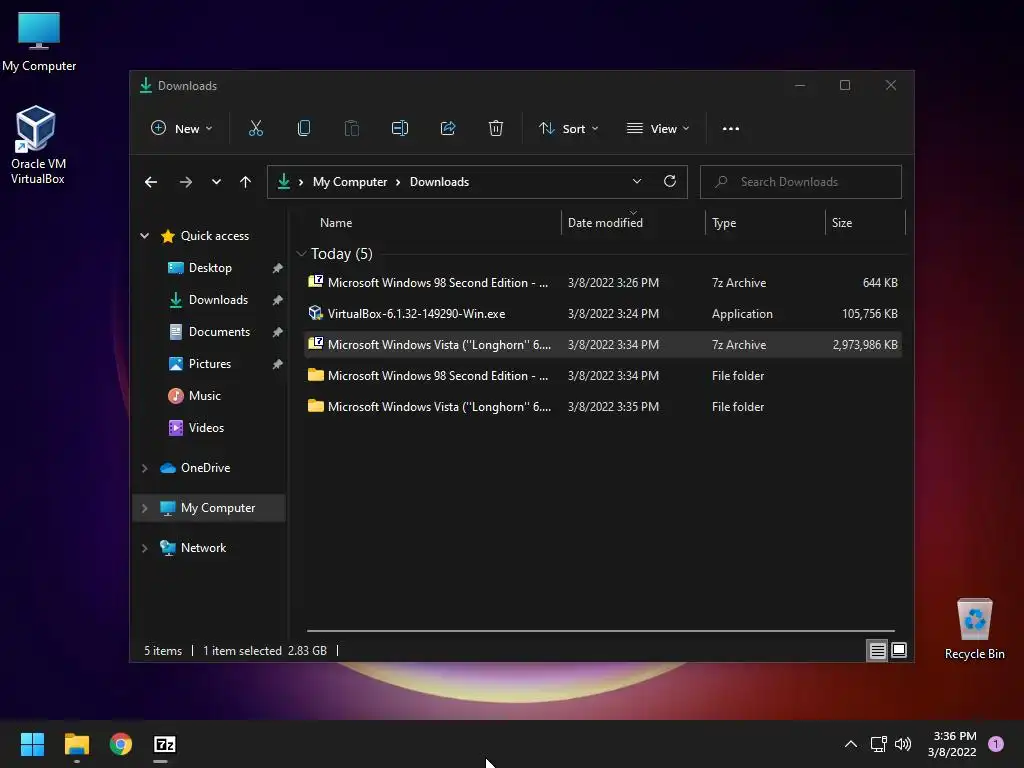Refresh the Downloads folder

coord(669,182)
